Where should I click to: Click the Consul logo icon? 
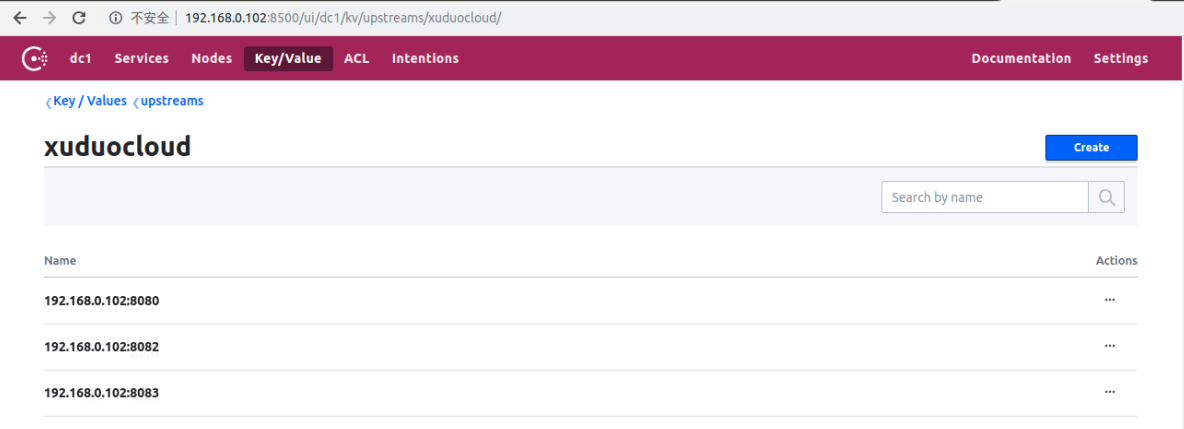coord(35,59)
